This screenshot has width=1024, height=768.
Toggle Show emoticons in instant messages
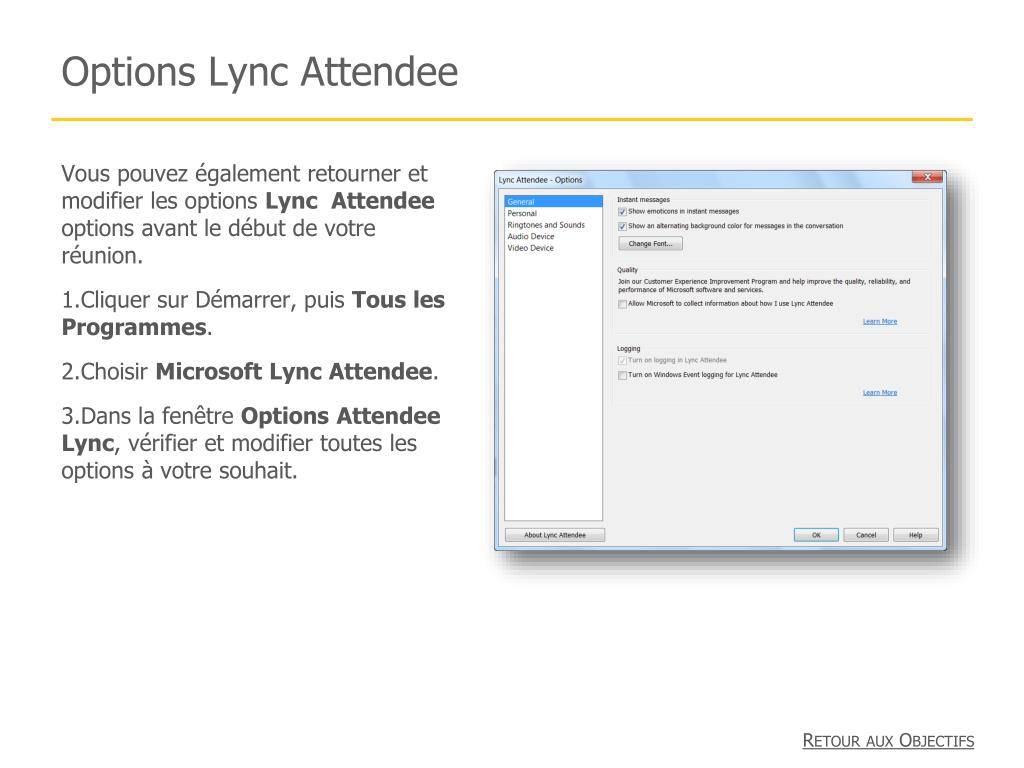point(622,212)
